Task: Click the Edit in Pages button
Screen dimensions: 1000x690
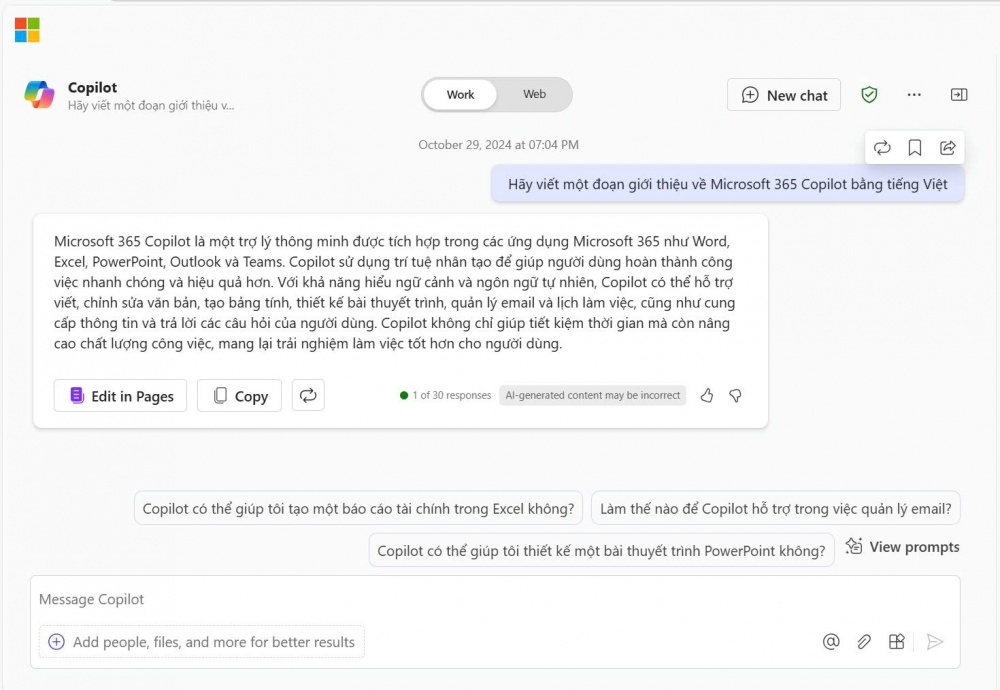Action: click(120, 395)
